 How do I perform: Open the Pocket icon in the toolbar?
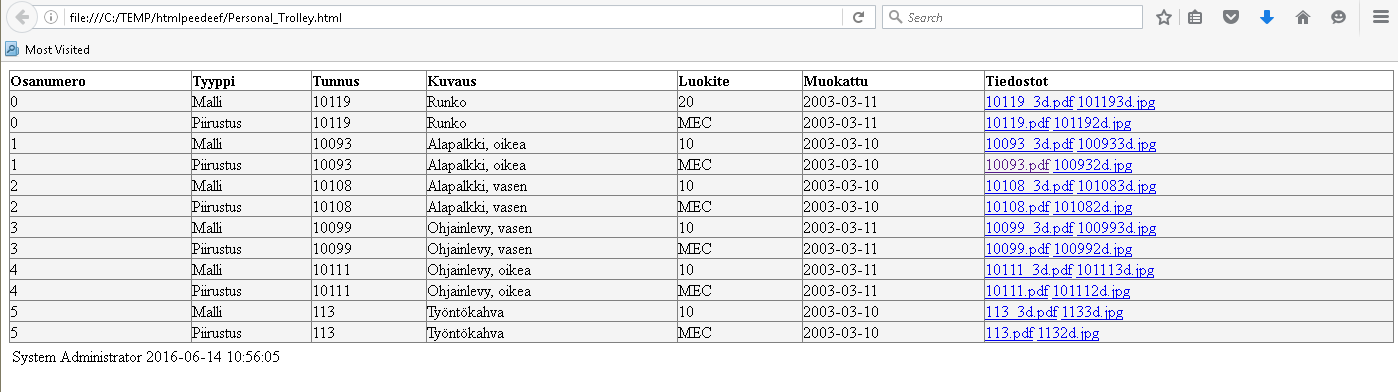coord(1231,17)
